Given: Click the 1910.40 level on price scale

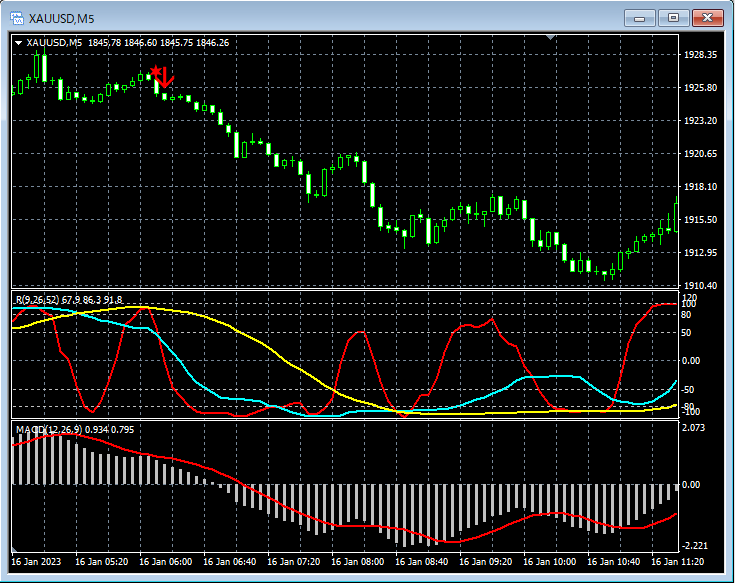Looking at the screenshot, I should (x=702, y=286).
